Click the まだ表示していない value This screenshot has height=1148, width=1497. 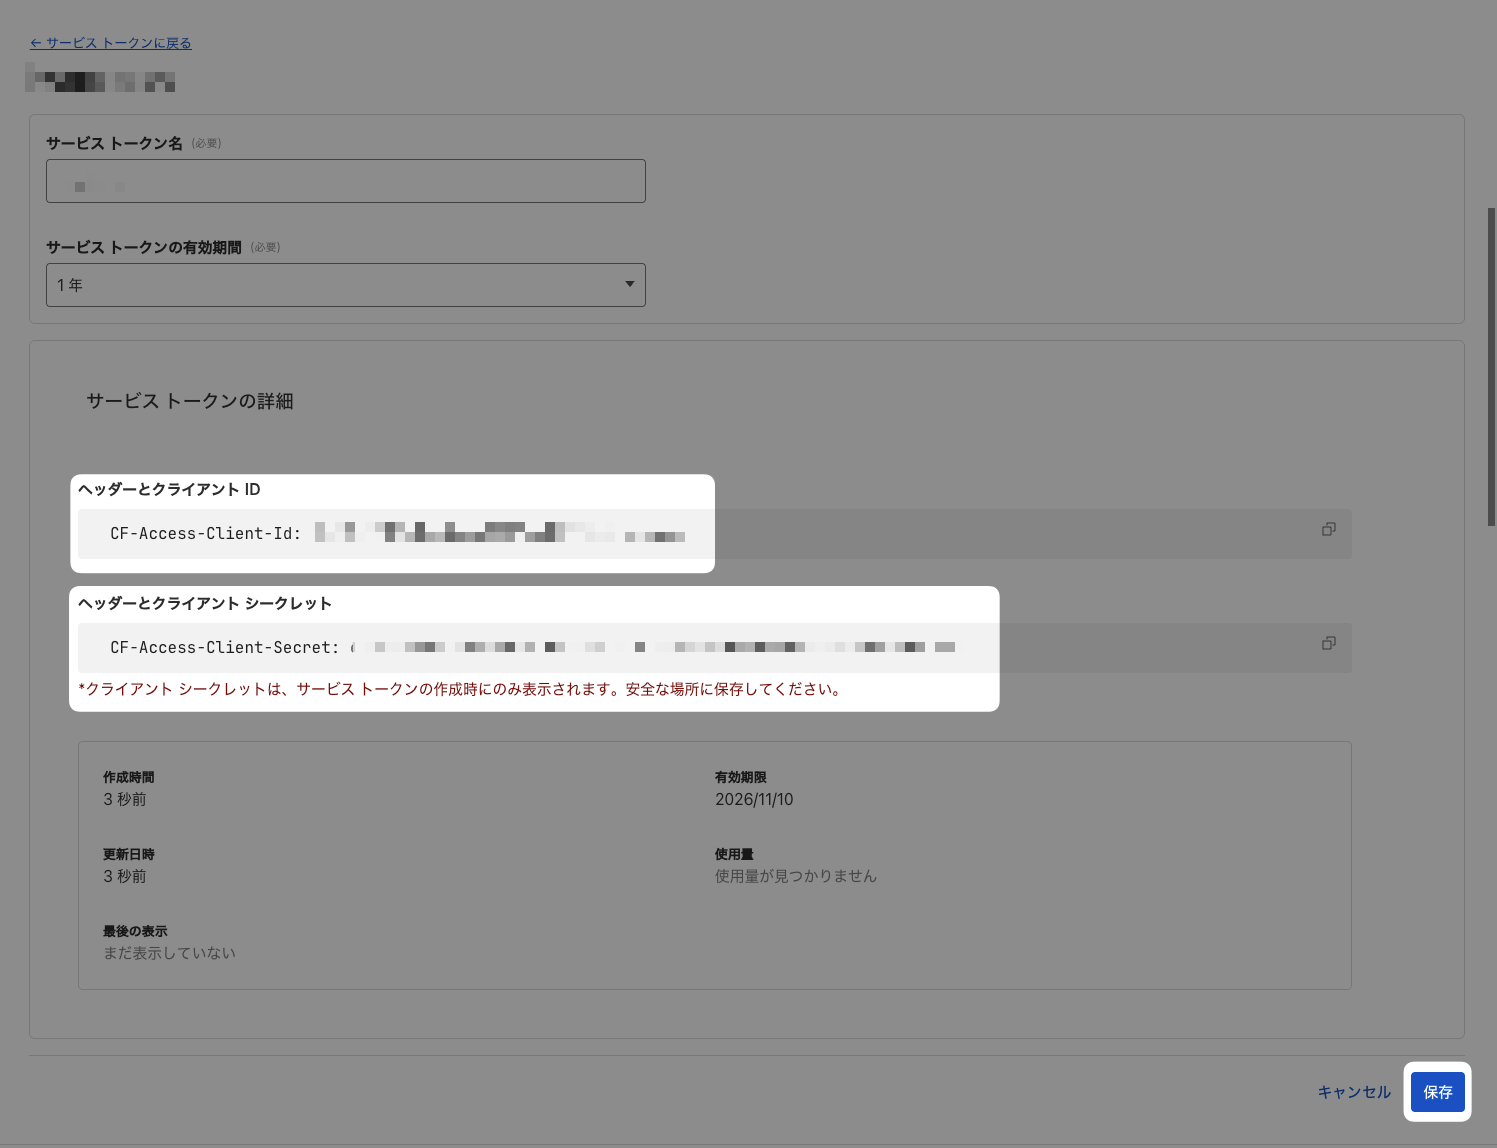[x=170, y=953]
